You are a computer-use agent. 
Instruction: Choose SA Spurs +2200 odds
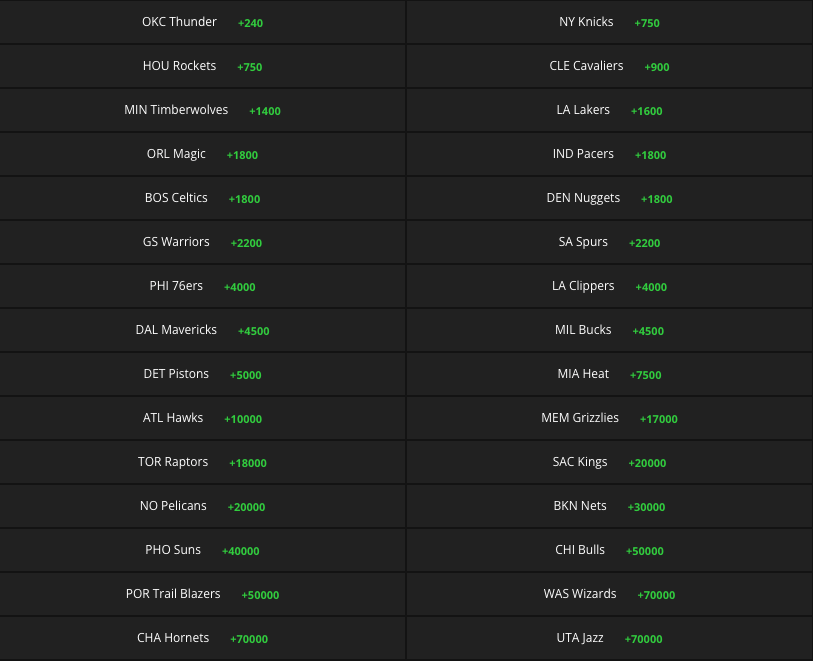coord(609,243)
